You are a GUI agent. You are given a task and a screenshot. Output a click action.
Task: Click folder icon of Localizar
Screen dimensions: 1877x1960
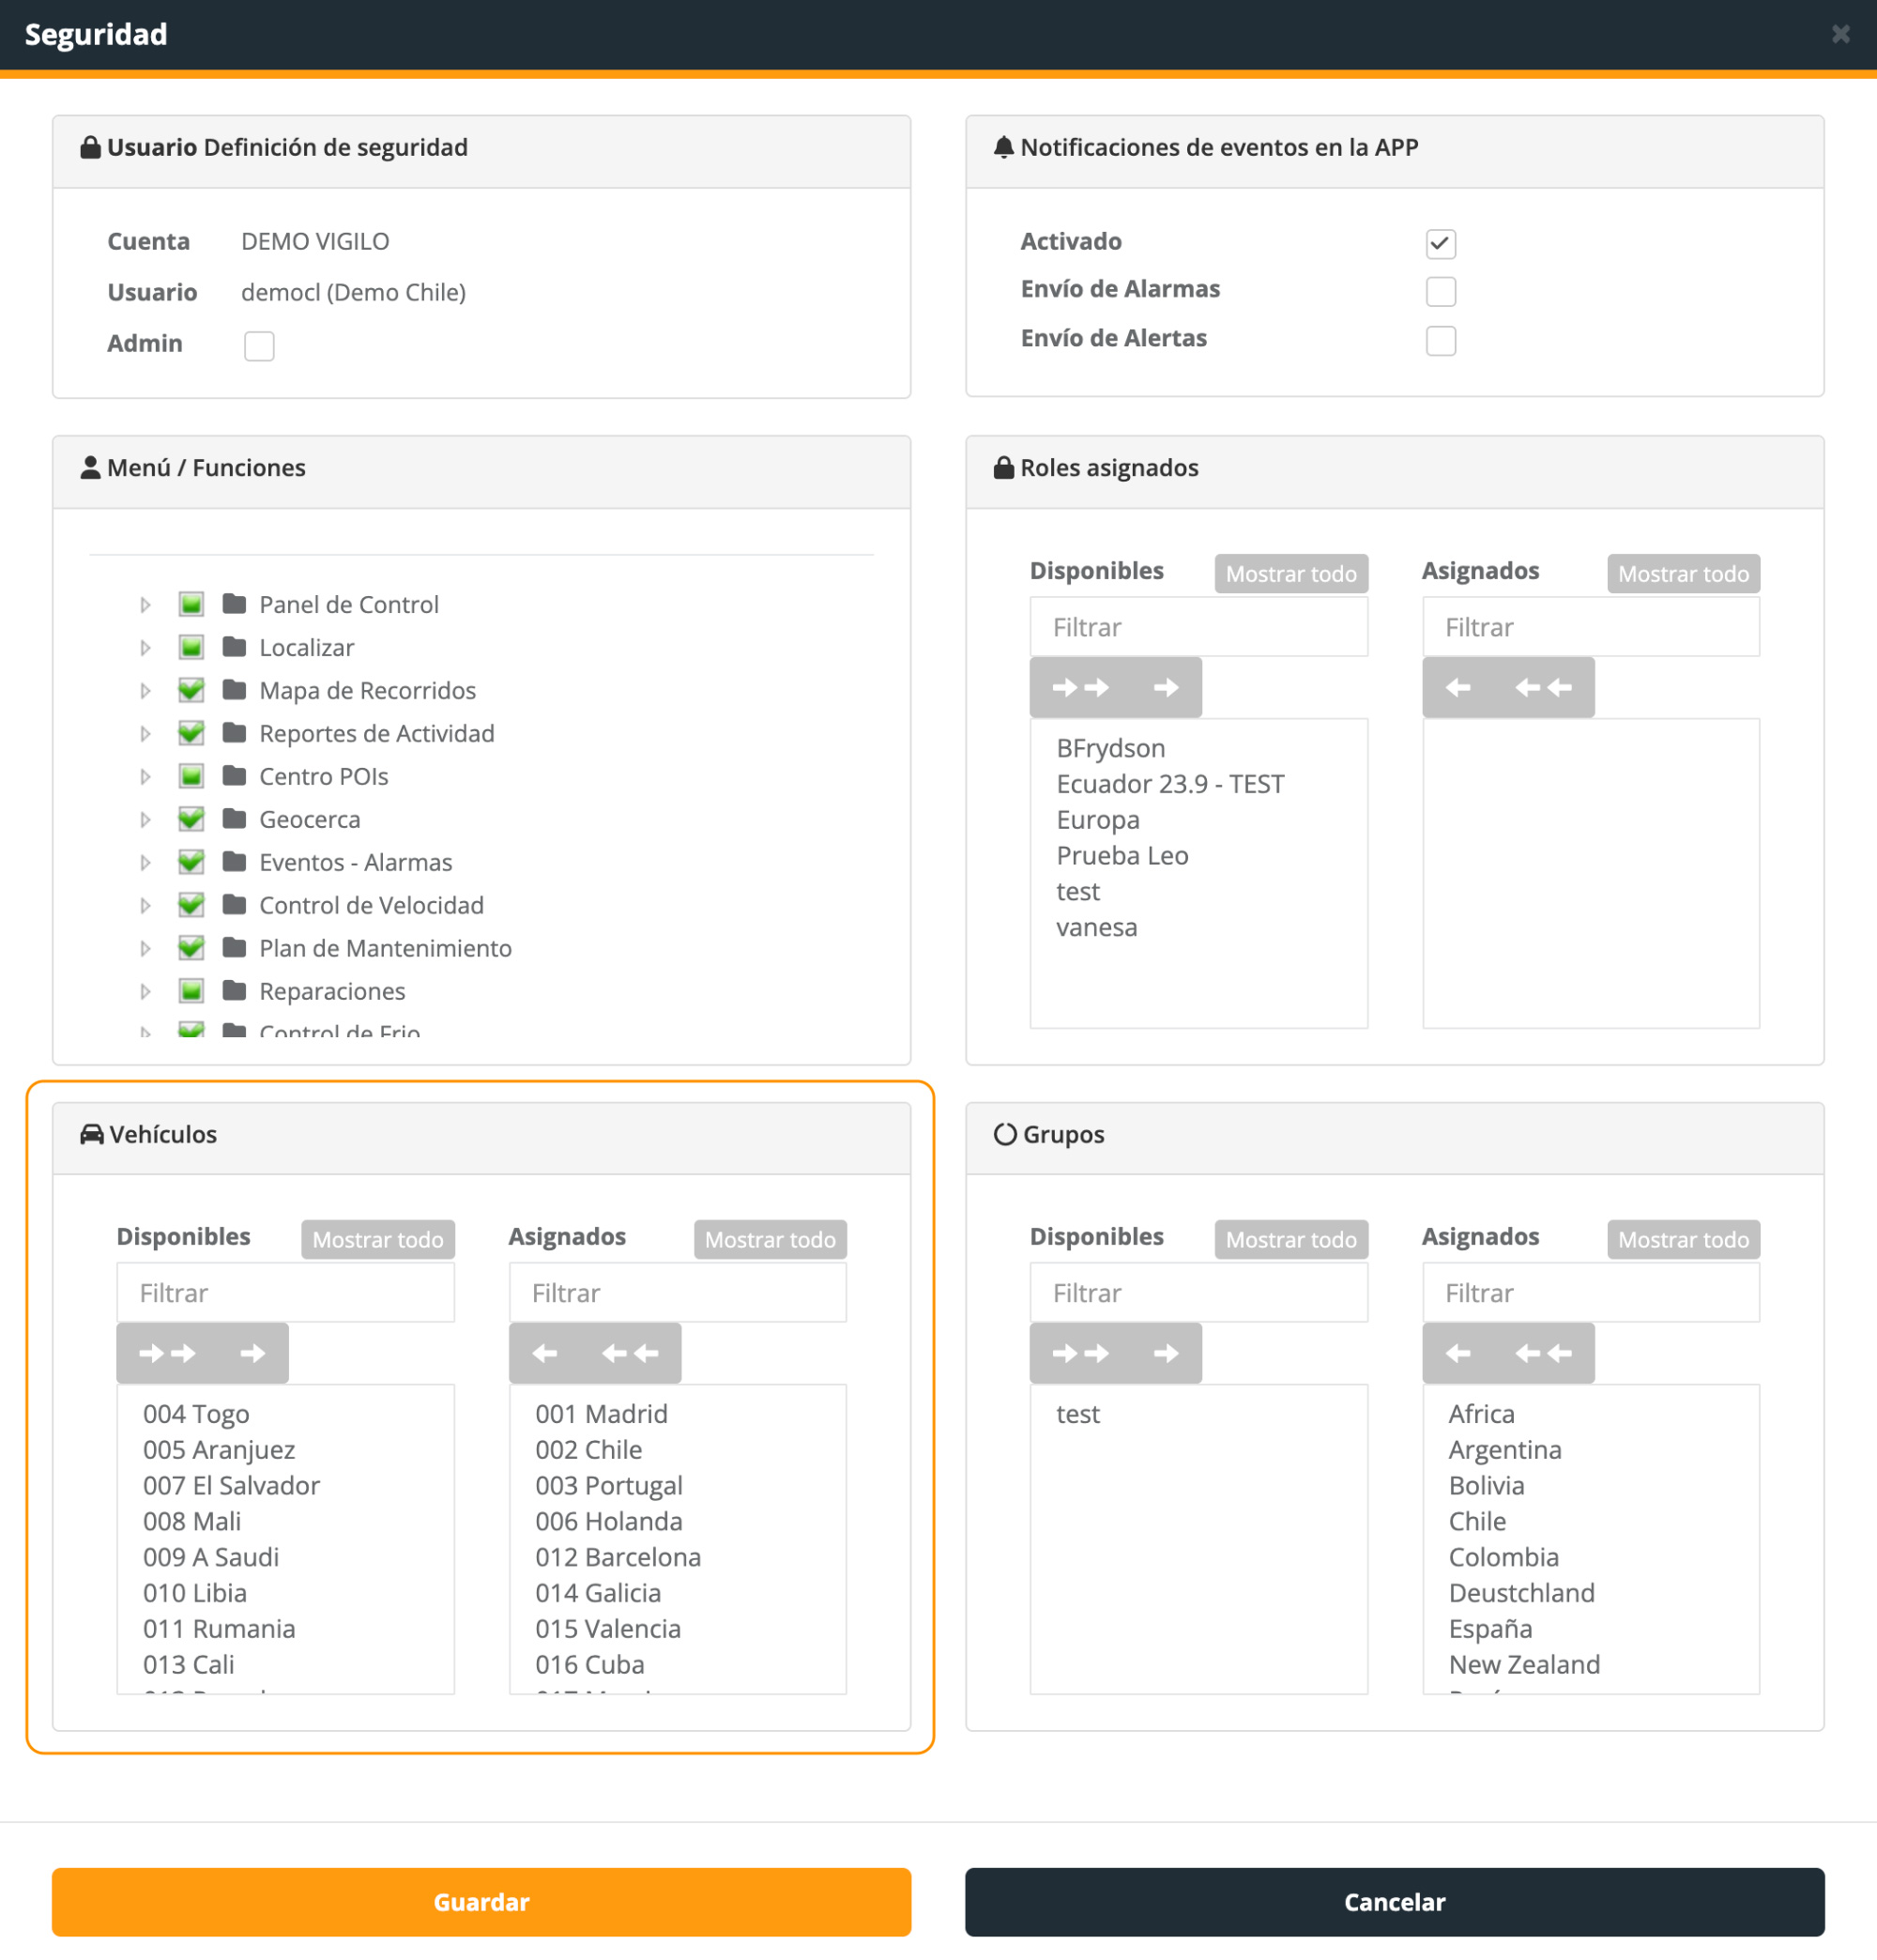234,646
